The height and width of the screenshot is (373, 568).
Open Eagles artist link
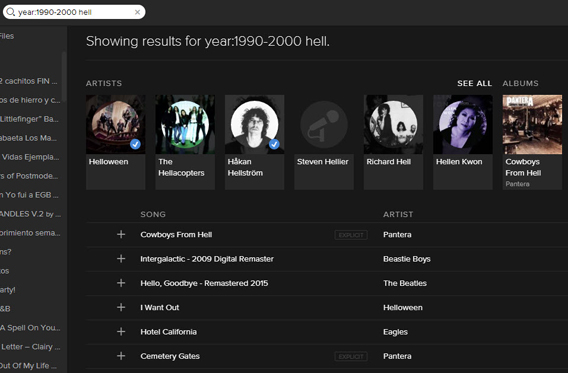[x=395, y=331]
